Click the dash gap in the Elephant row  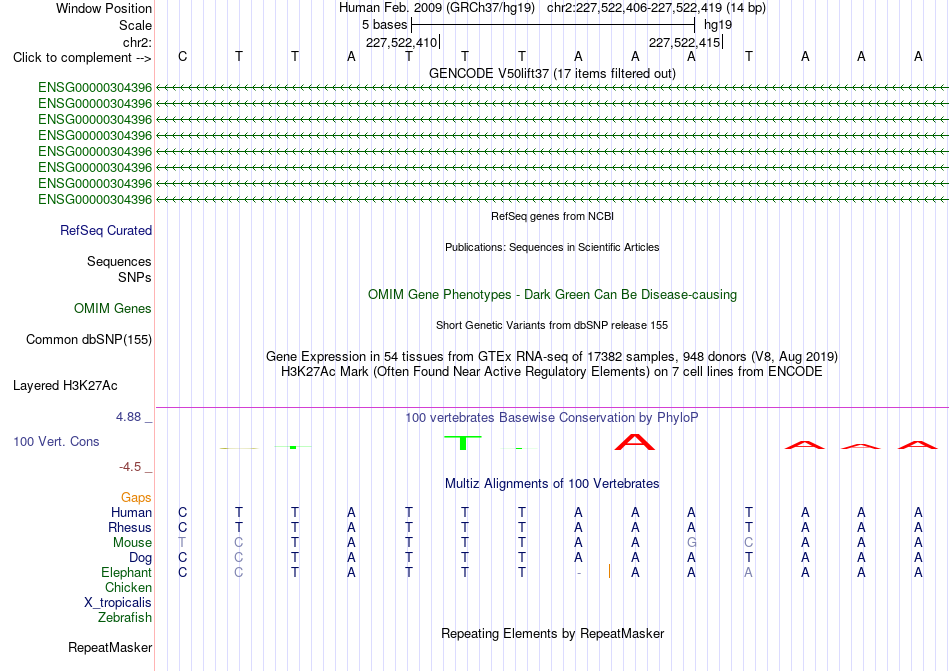(x=579, y=573)
